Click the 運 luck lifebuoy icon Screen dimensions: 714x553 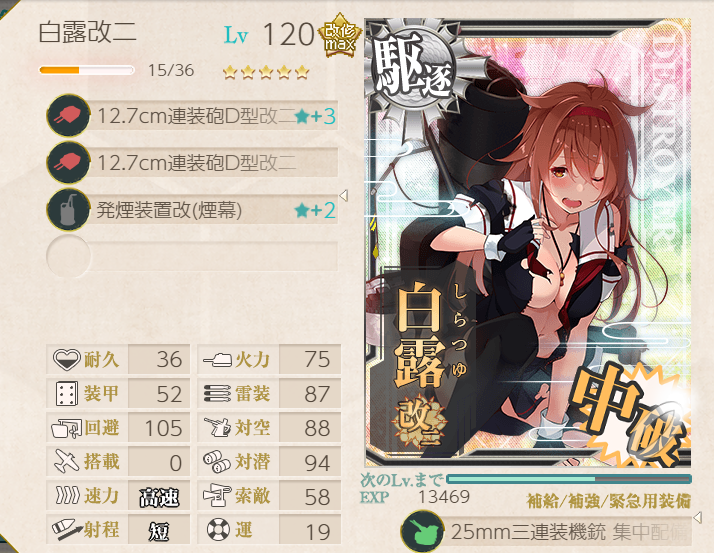(218, 530)
